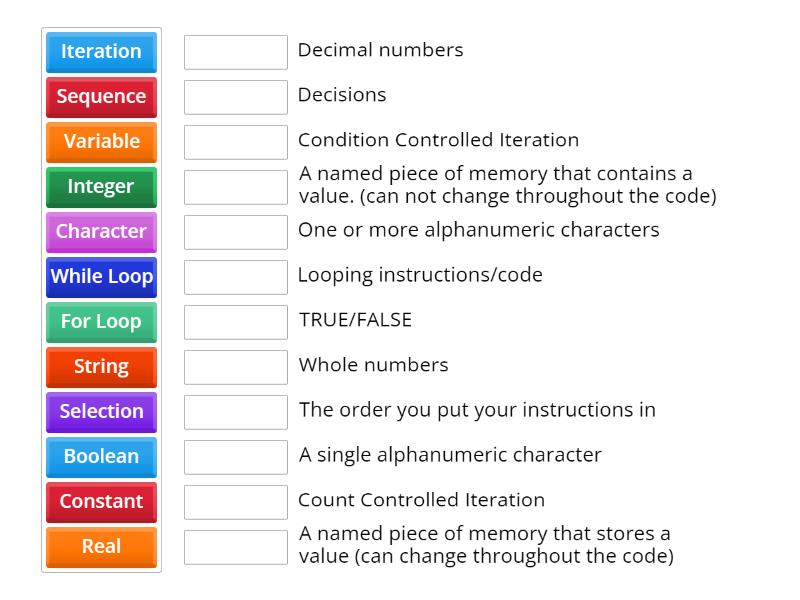Select the empty slot next to Decisions
800x600 pixels.
pyautogui.click(x=236, y=97)
